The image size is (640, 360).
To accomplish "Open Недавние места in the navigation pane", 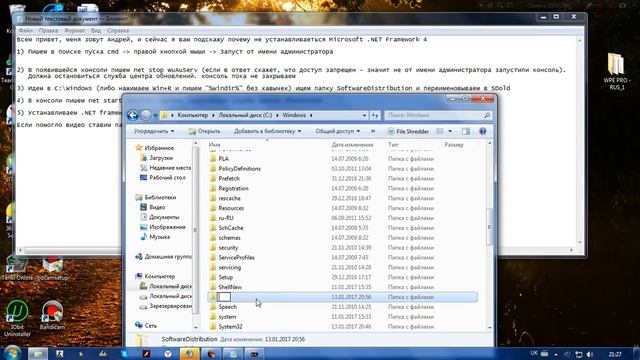I will pyautogui.click(x=170, y=168).
